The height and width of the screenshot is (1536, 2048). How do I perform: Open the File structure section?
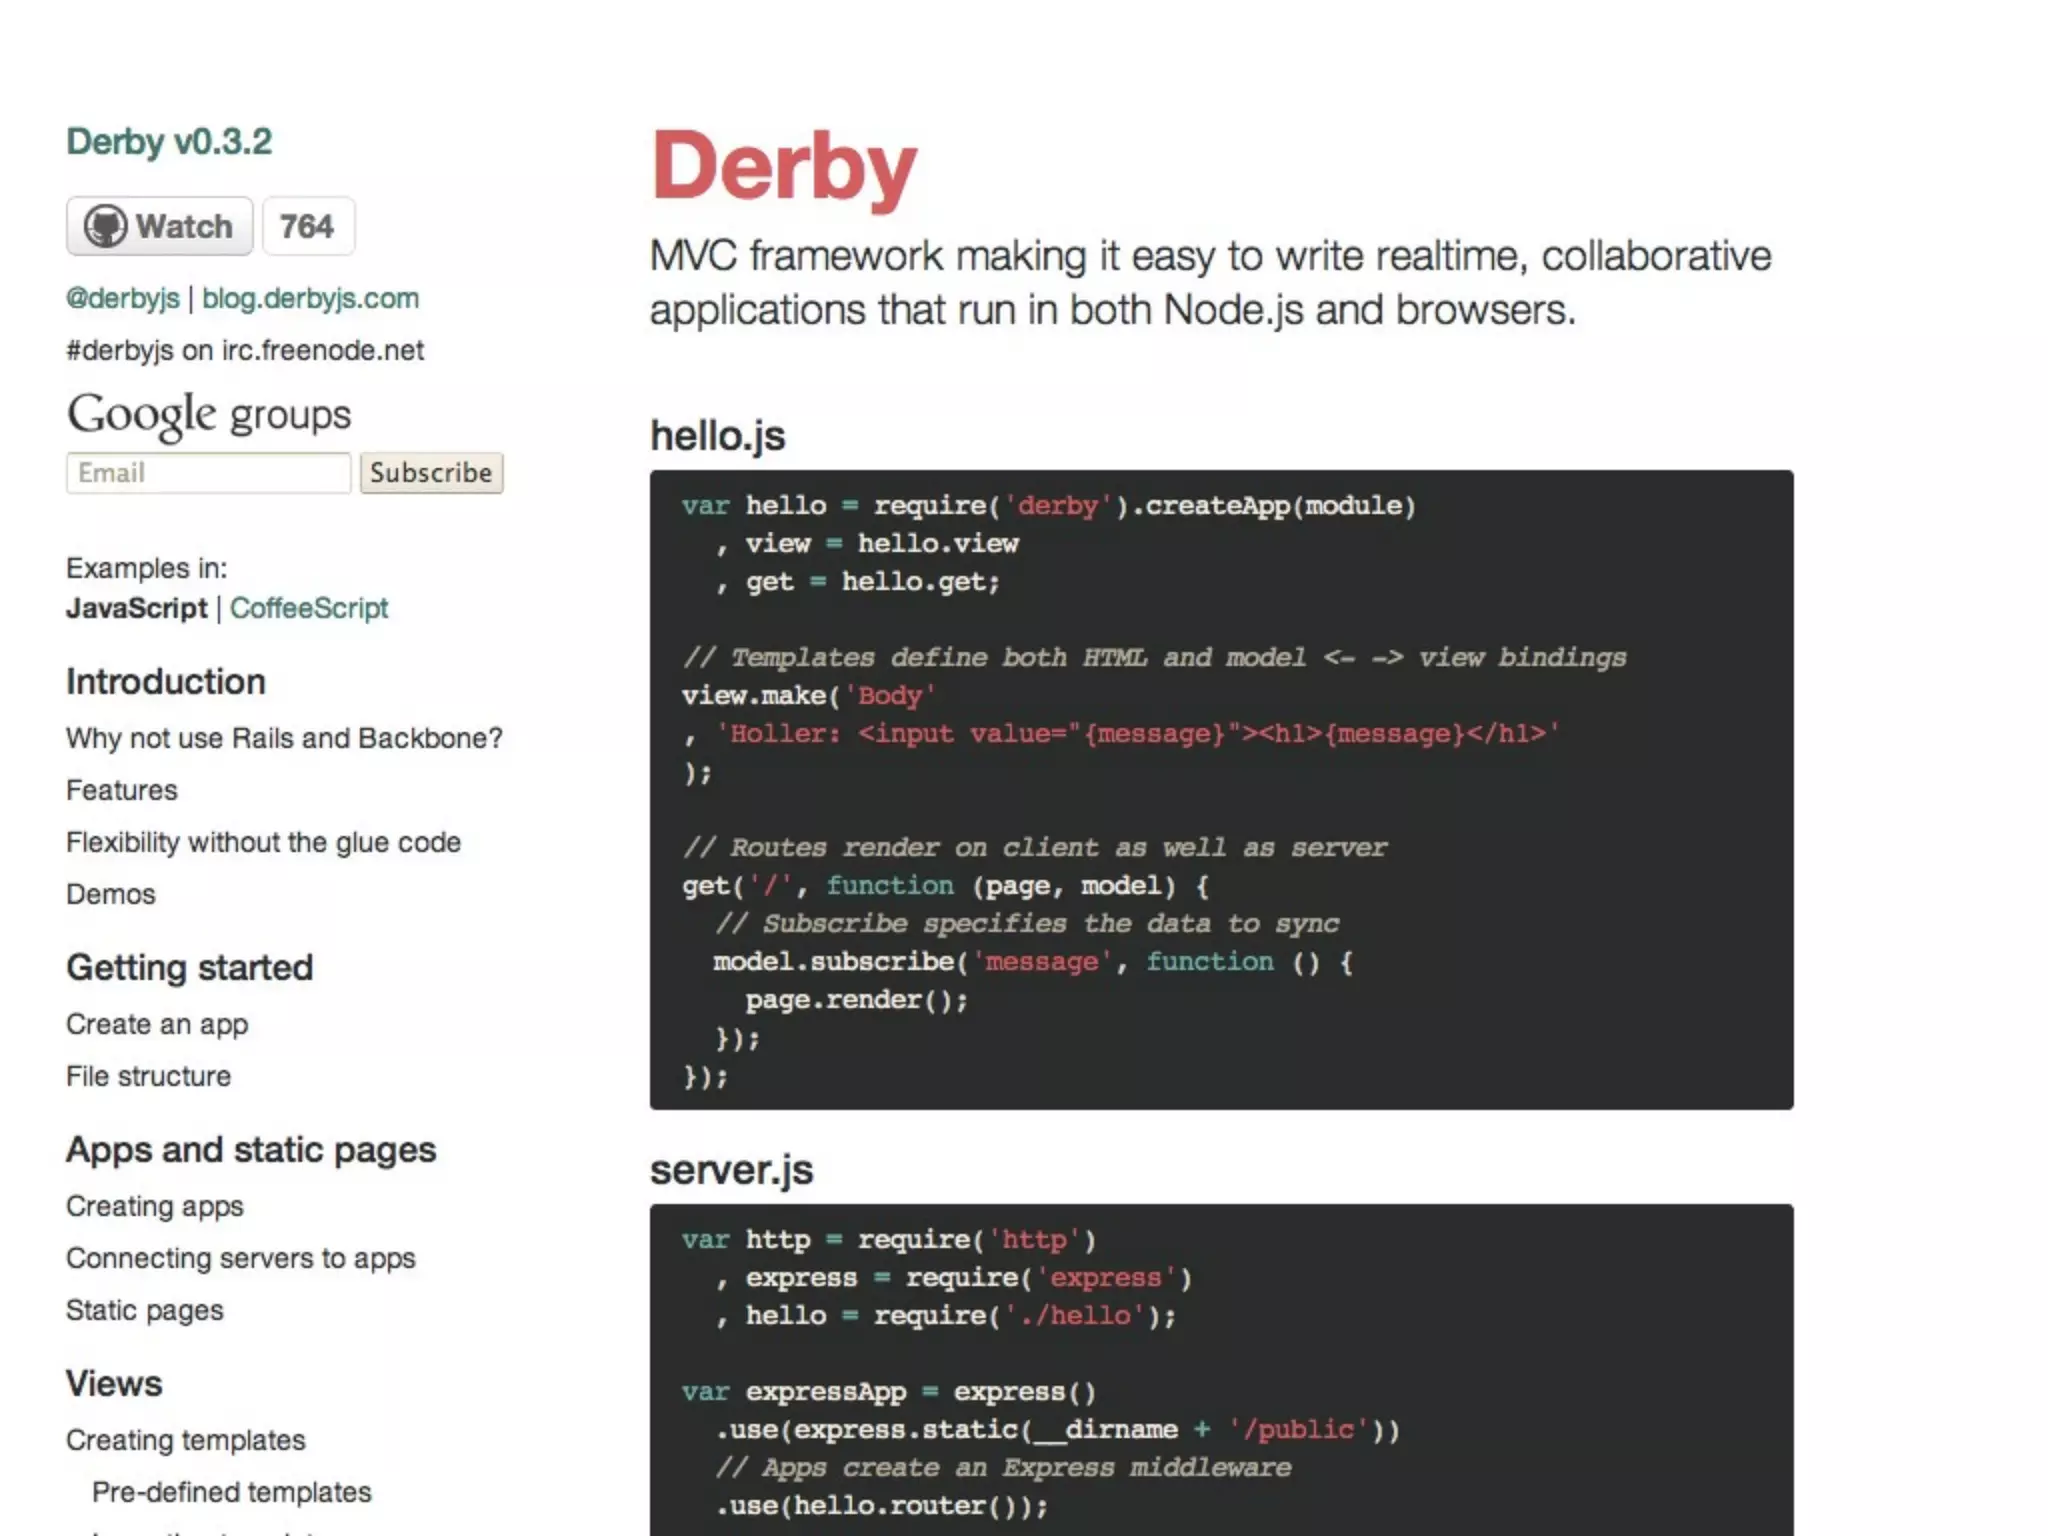[x=148, y=1076]
